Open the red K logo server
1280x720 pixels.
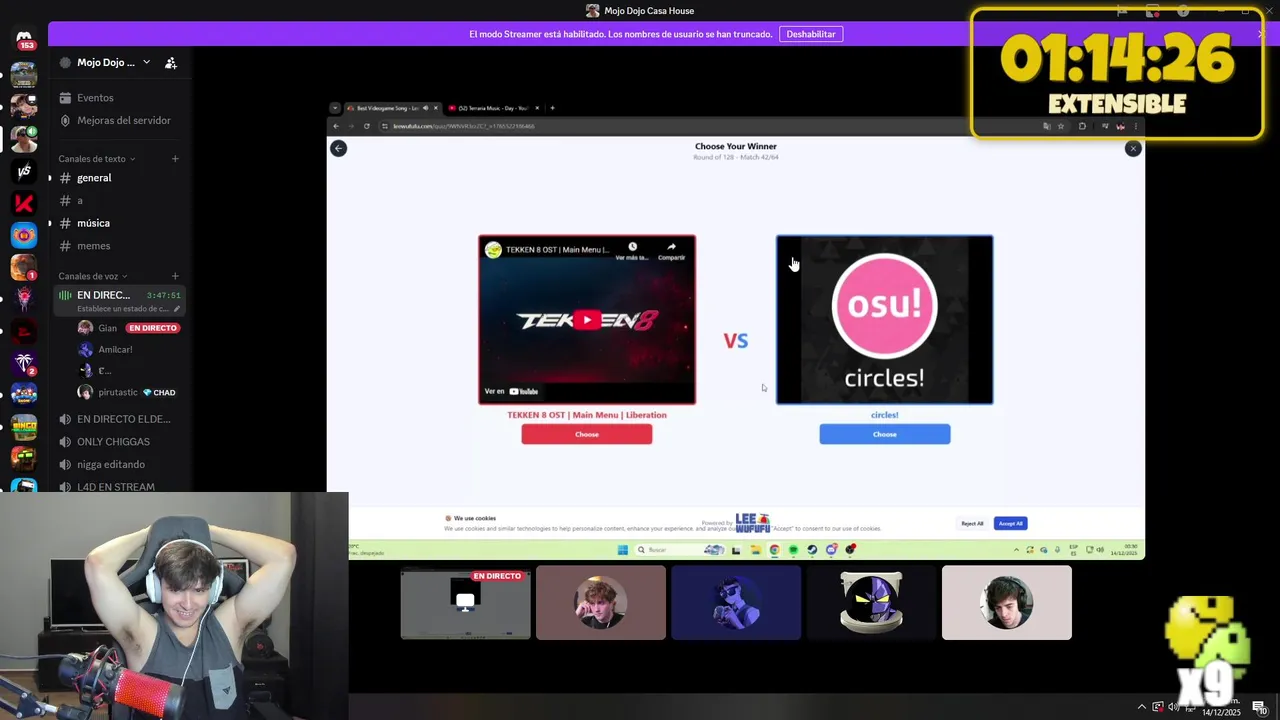[24, 203]
